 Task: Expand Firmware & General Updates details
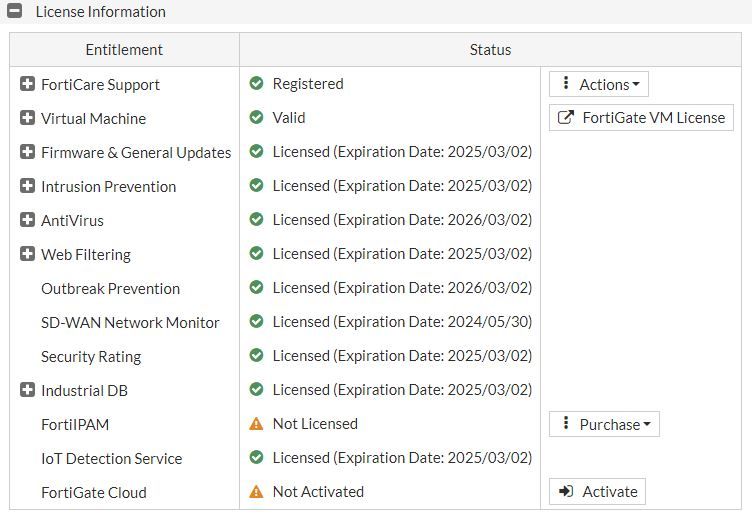point(28,152)
